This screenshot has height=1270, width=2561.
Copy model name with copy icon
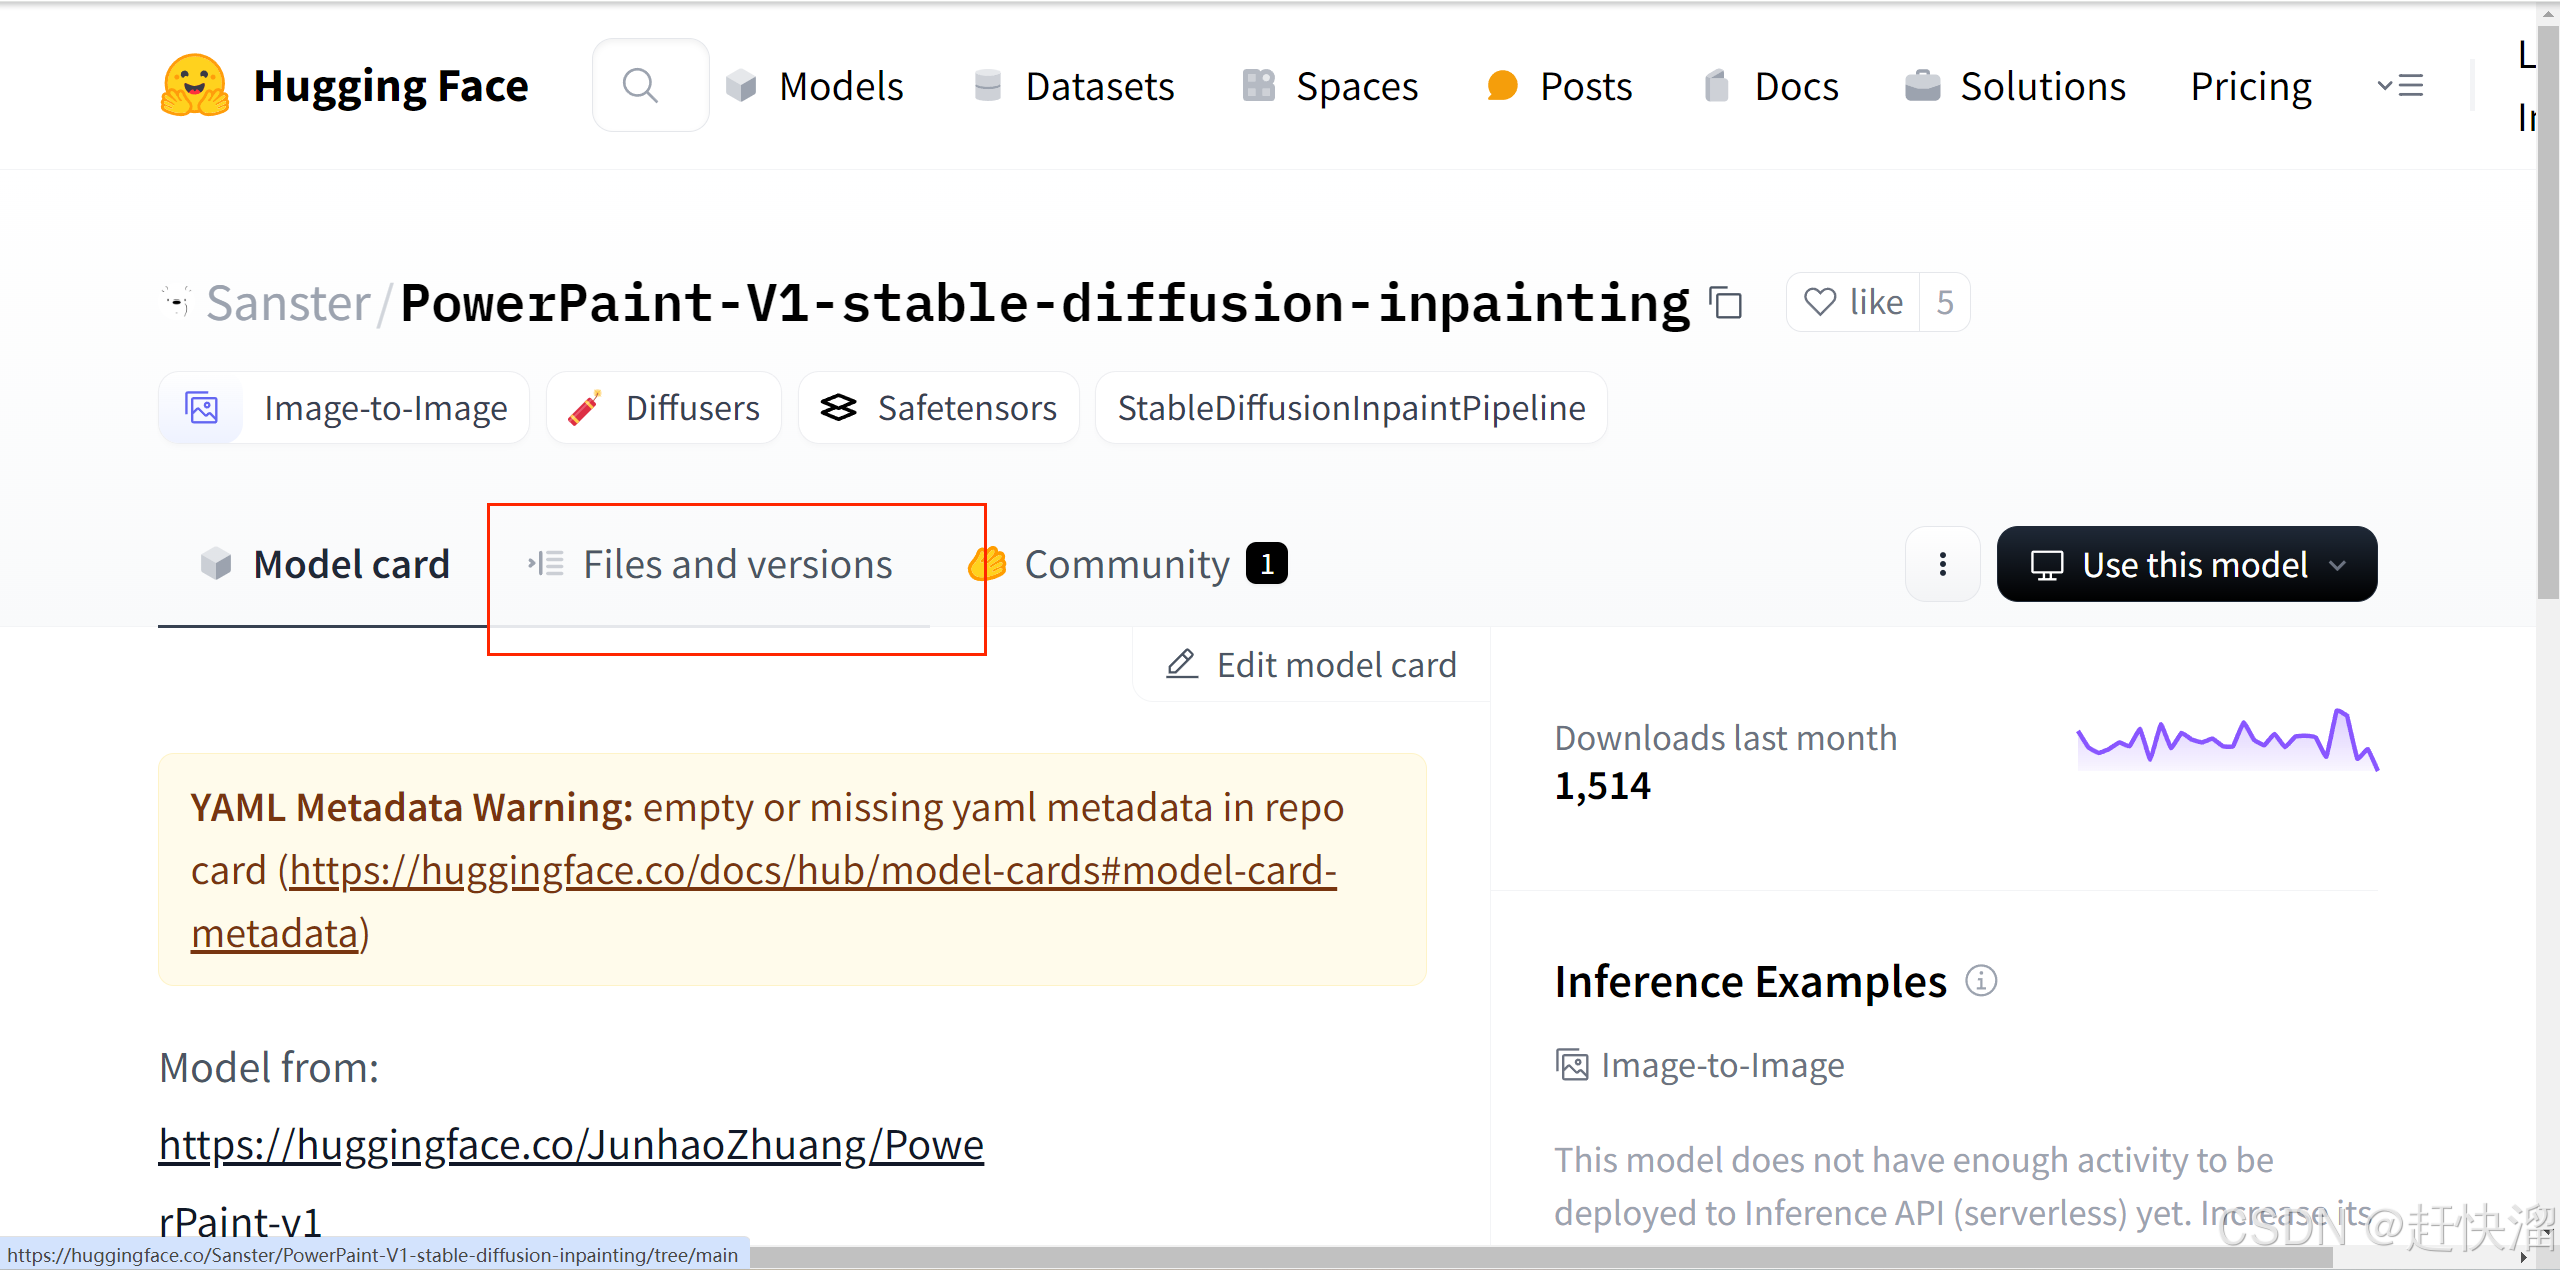pyautogui.click(x=1725, y=303)
